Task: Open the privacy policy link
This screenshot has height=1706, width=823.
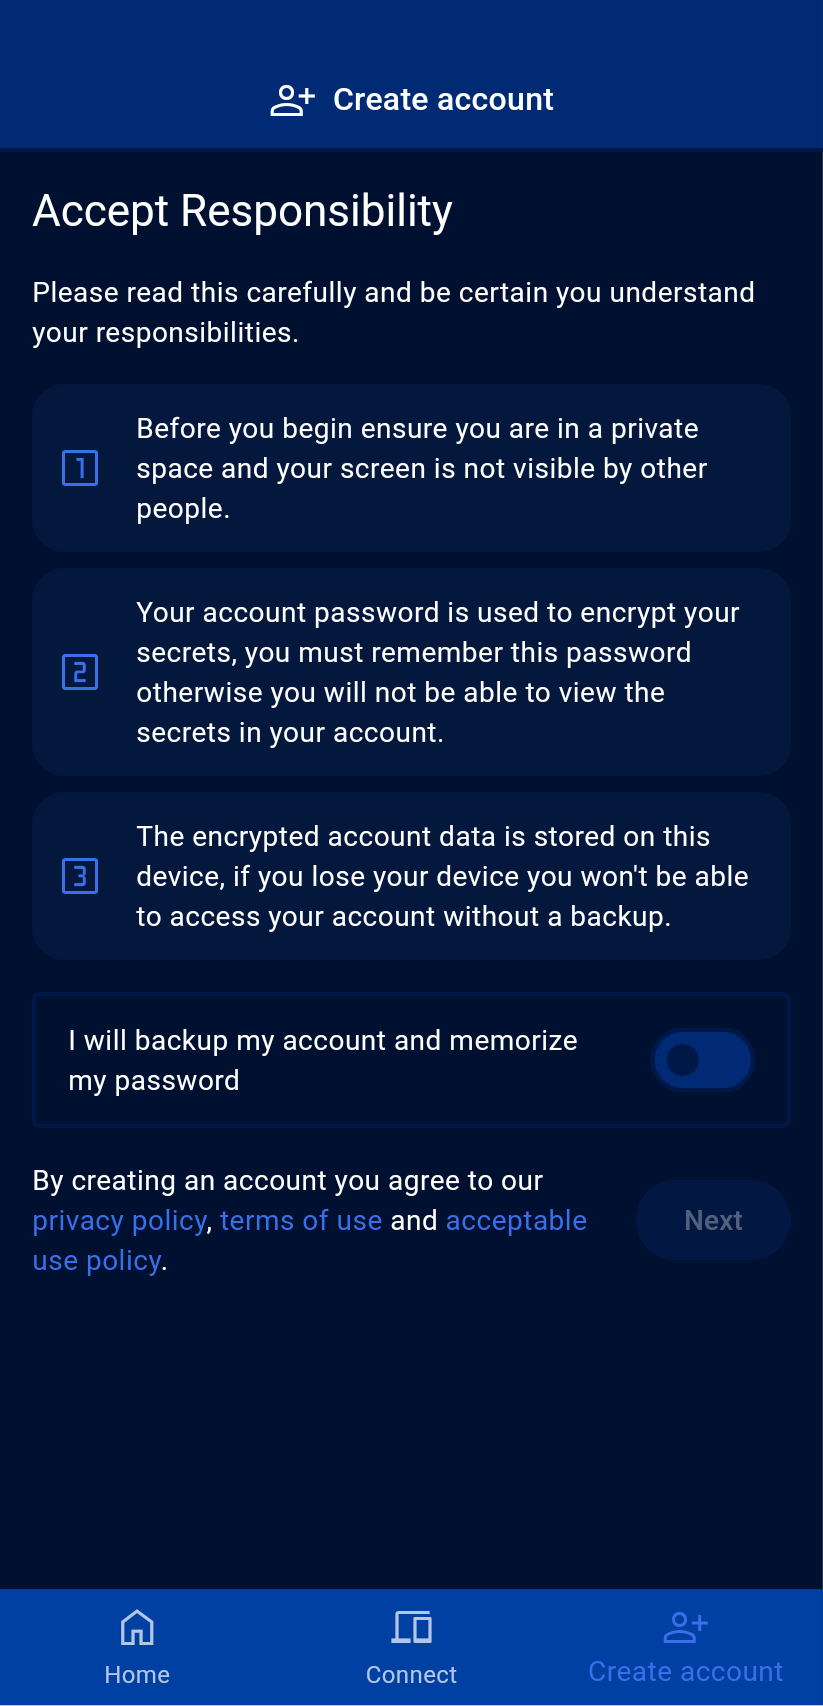Action: point(119,1221)
